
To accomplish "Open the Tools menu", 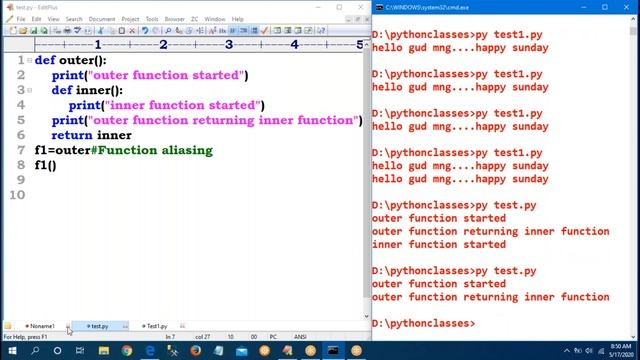I will coord(152,19).
